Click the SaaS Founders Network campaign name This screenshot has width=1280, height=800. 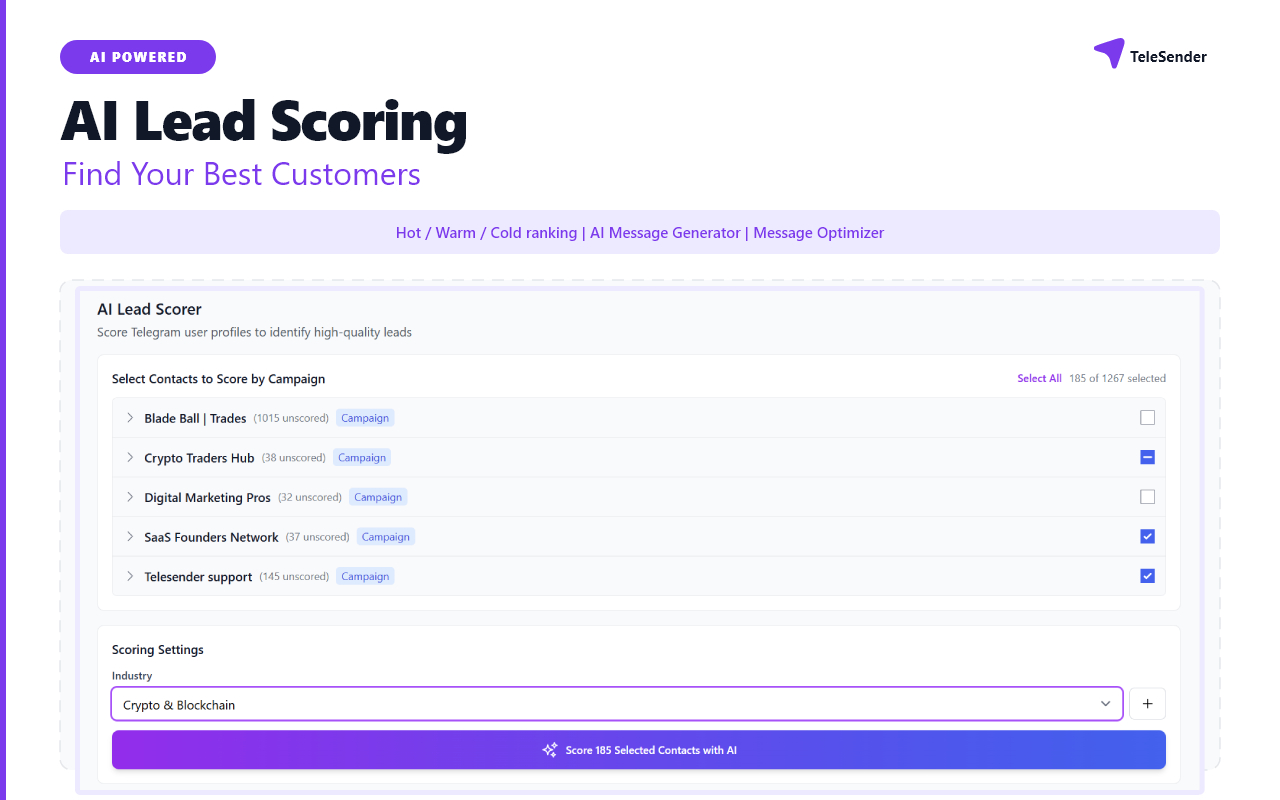point(211,537)
